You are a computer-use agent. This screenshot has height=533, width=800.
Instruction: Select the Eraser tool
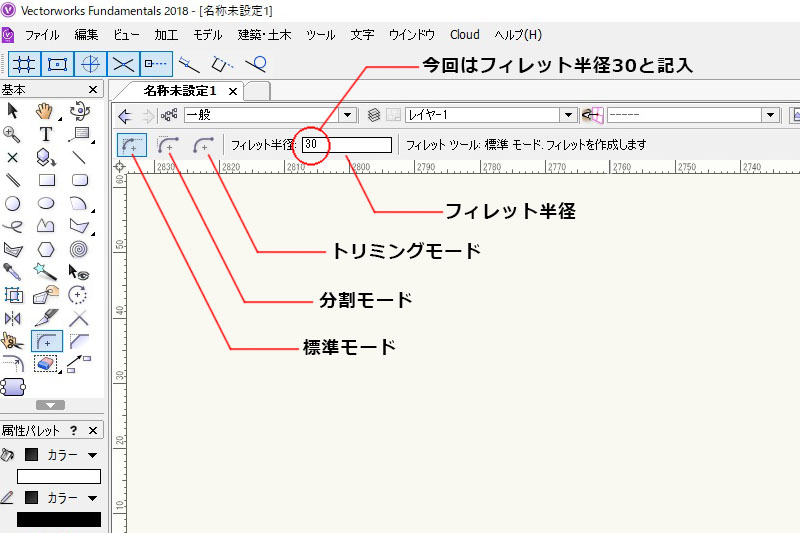coord(45,364)
